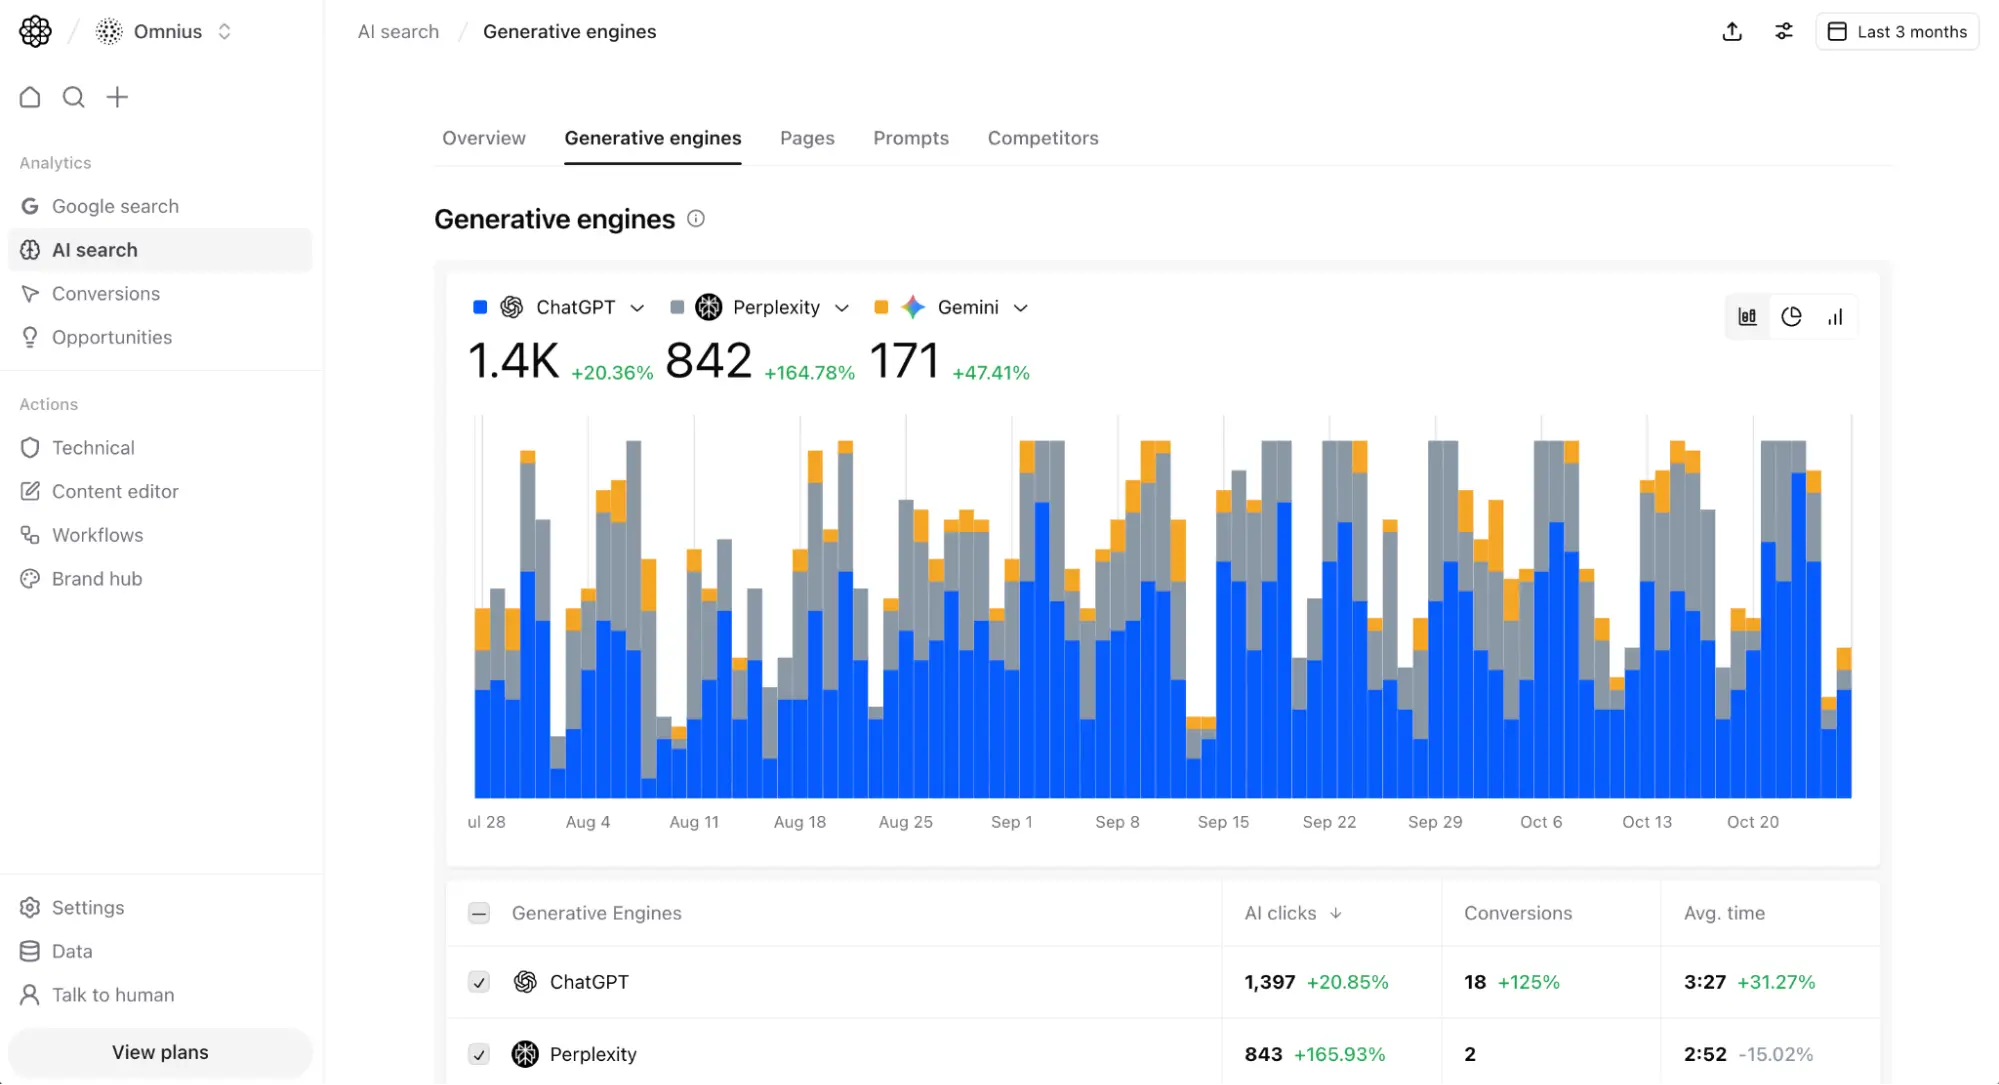The width and height of the screenshot is (1999, 1085).
Task: Navigate back via the AI search breadcrumb
Action: click(x=397, y=31)
